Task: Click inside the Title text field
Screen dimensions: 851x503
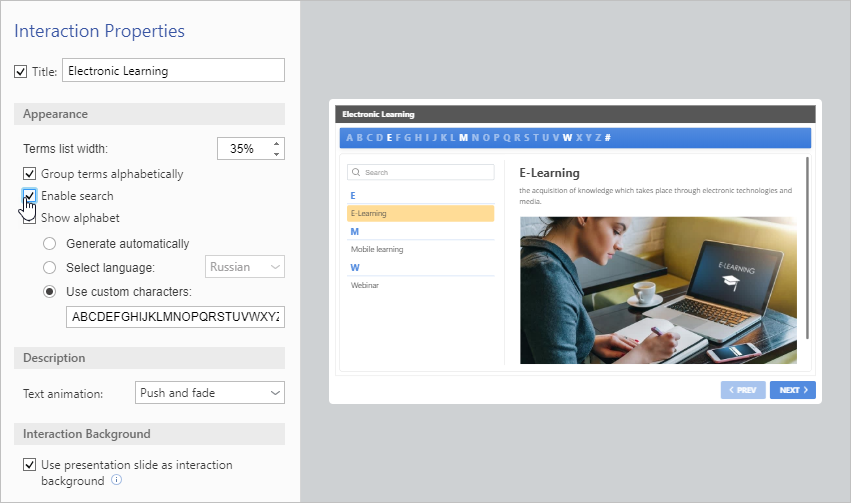Action: [x=173, y=71]
